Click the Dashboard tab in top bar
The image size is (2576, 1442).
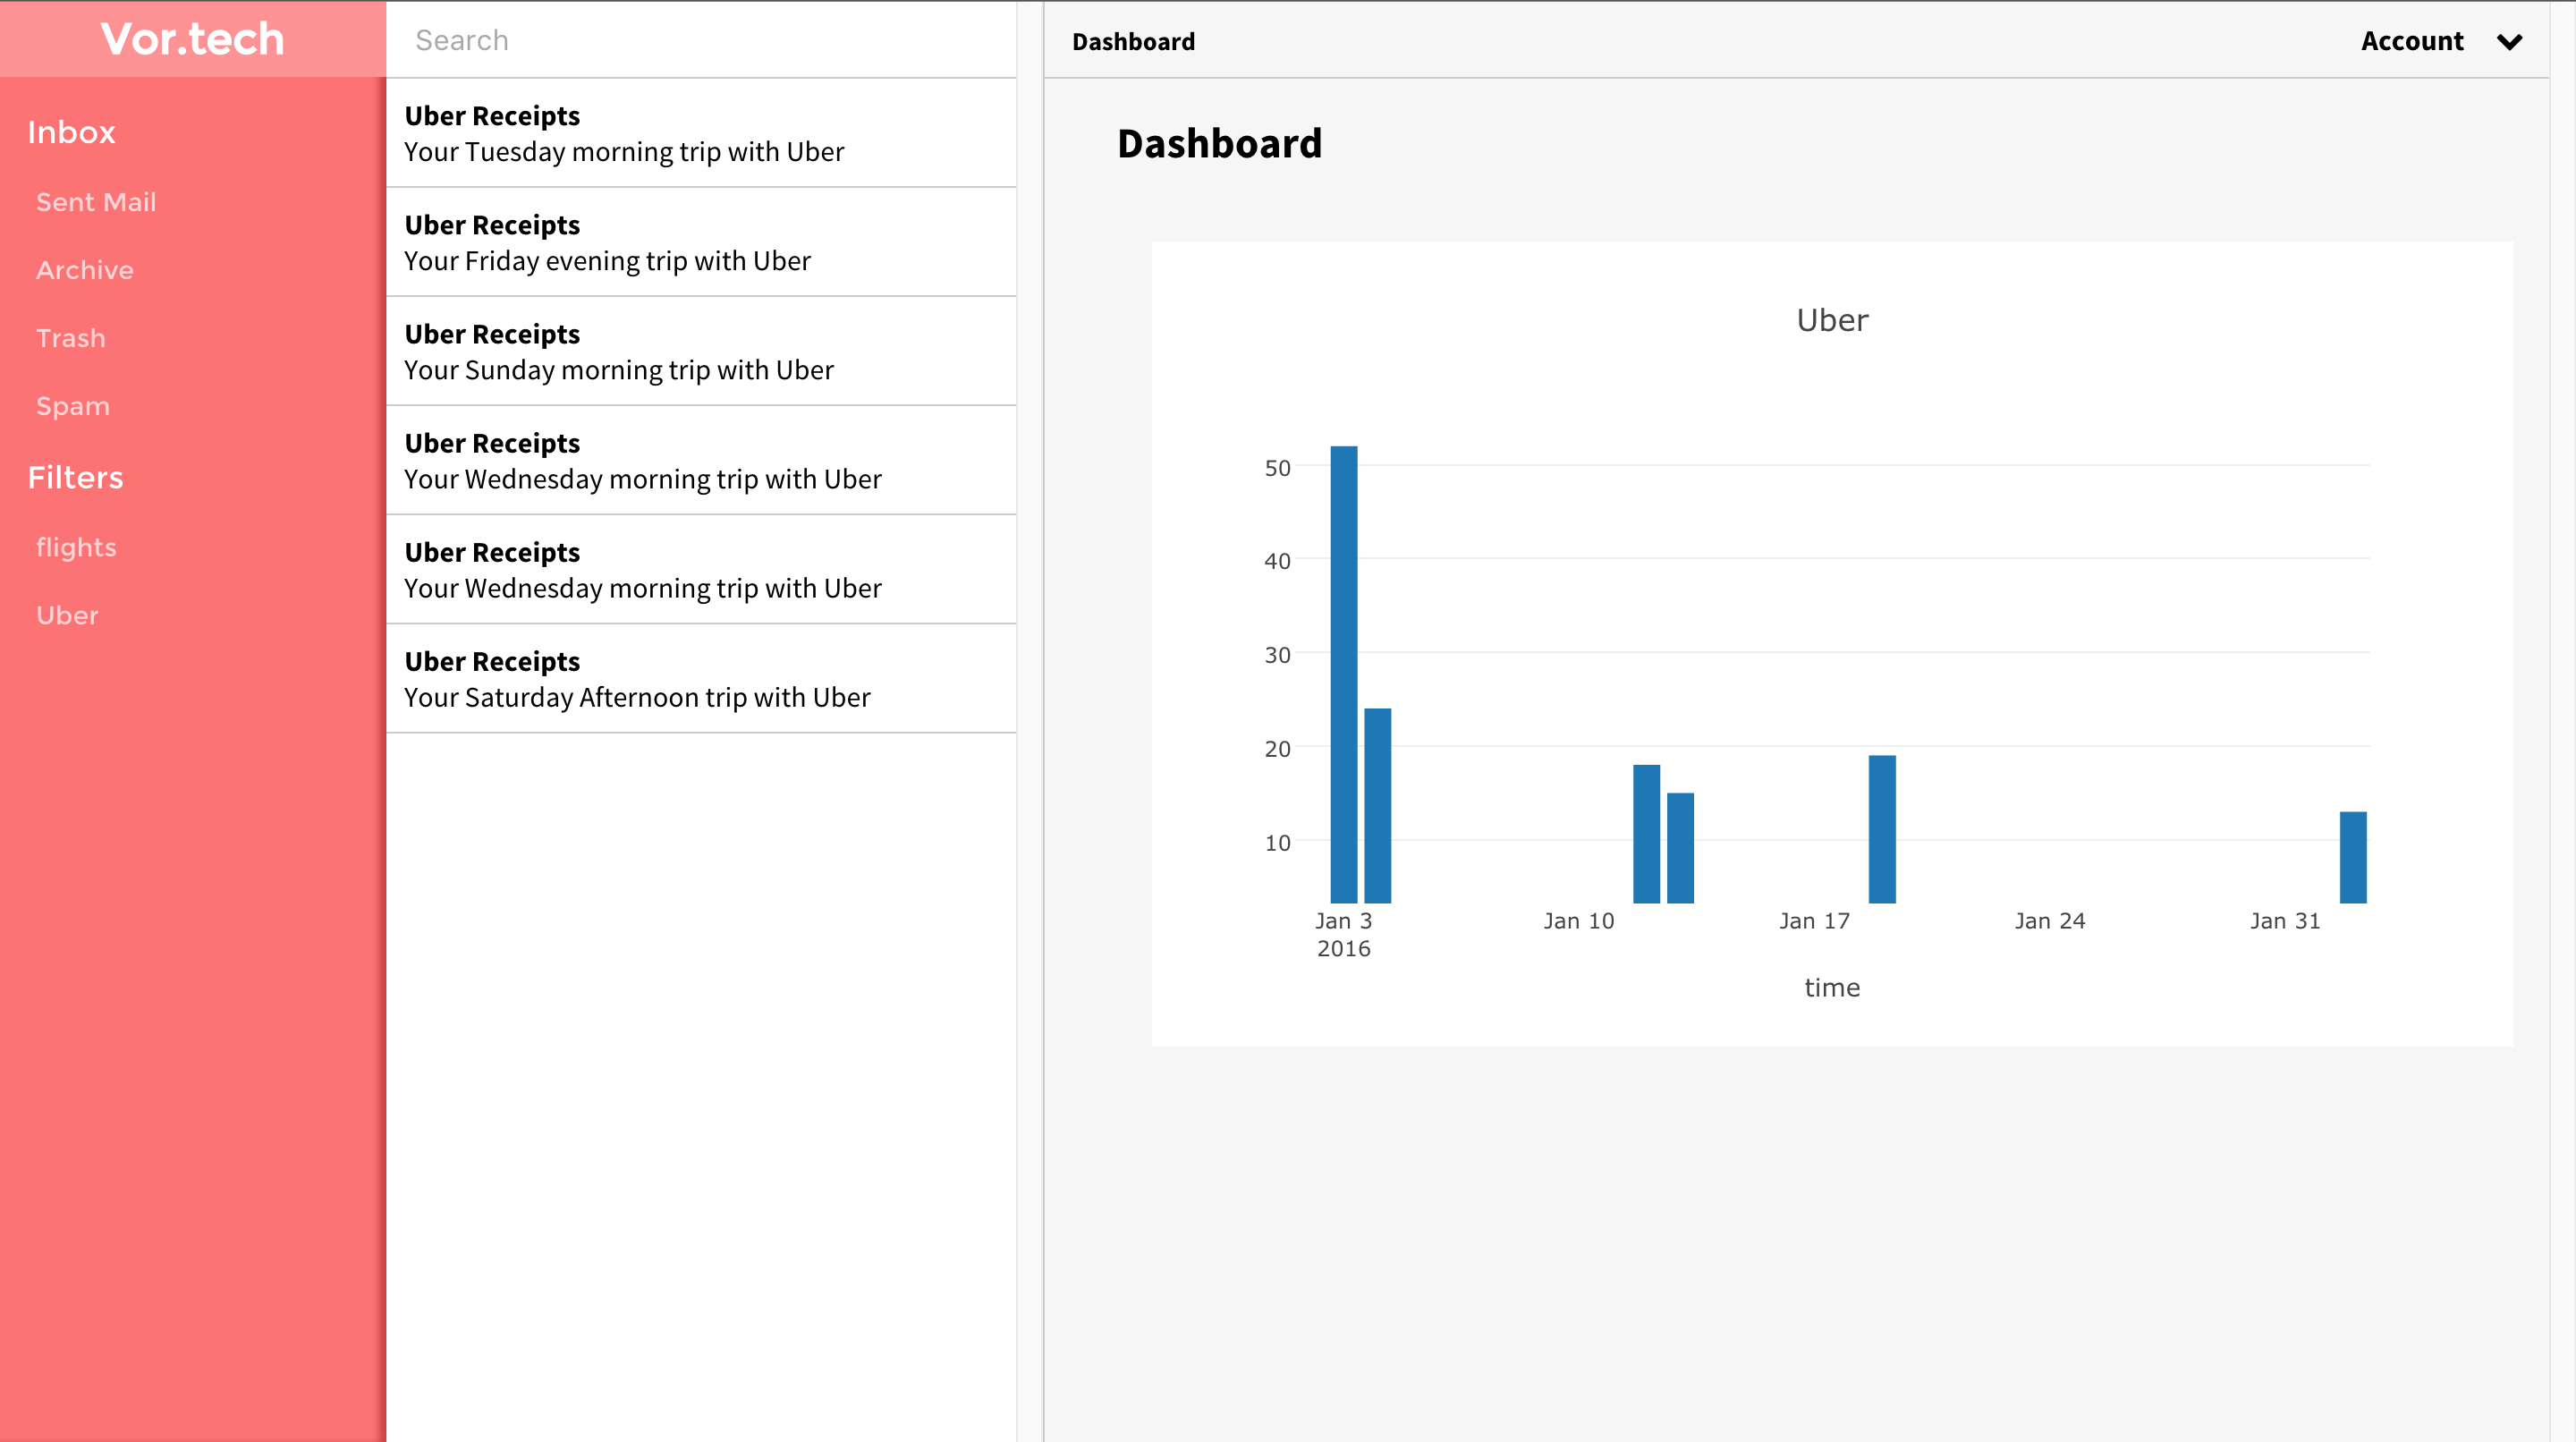[1133, 41]
